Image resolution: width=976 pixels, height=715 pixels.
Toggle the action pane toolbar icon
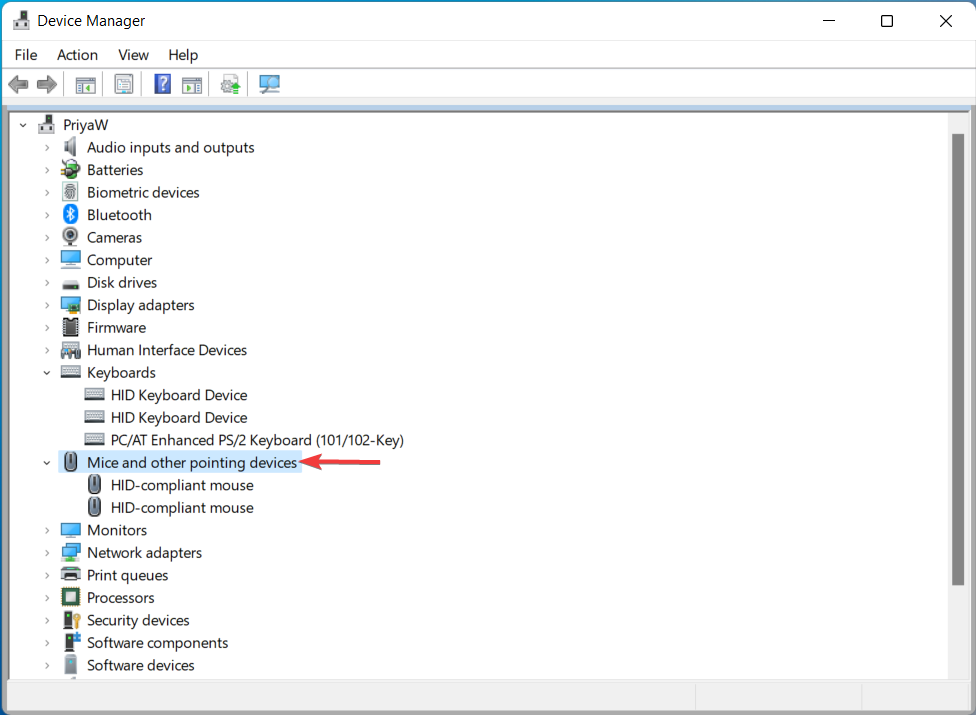tap(192, 85)
